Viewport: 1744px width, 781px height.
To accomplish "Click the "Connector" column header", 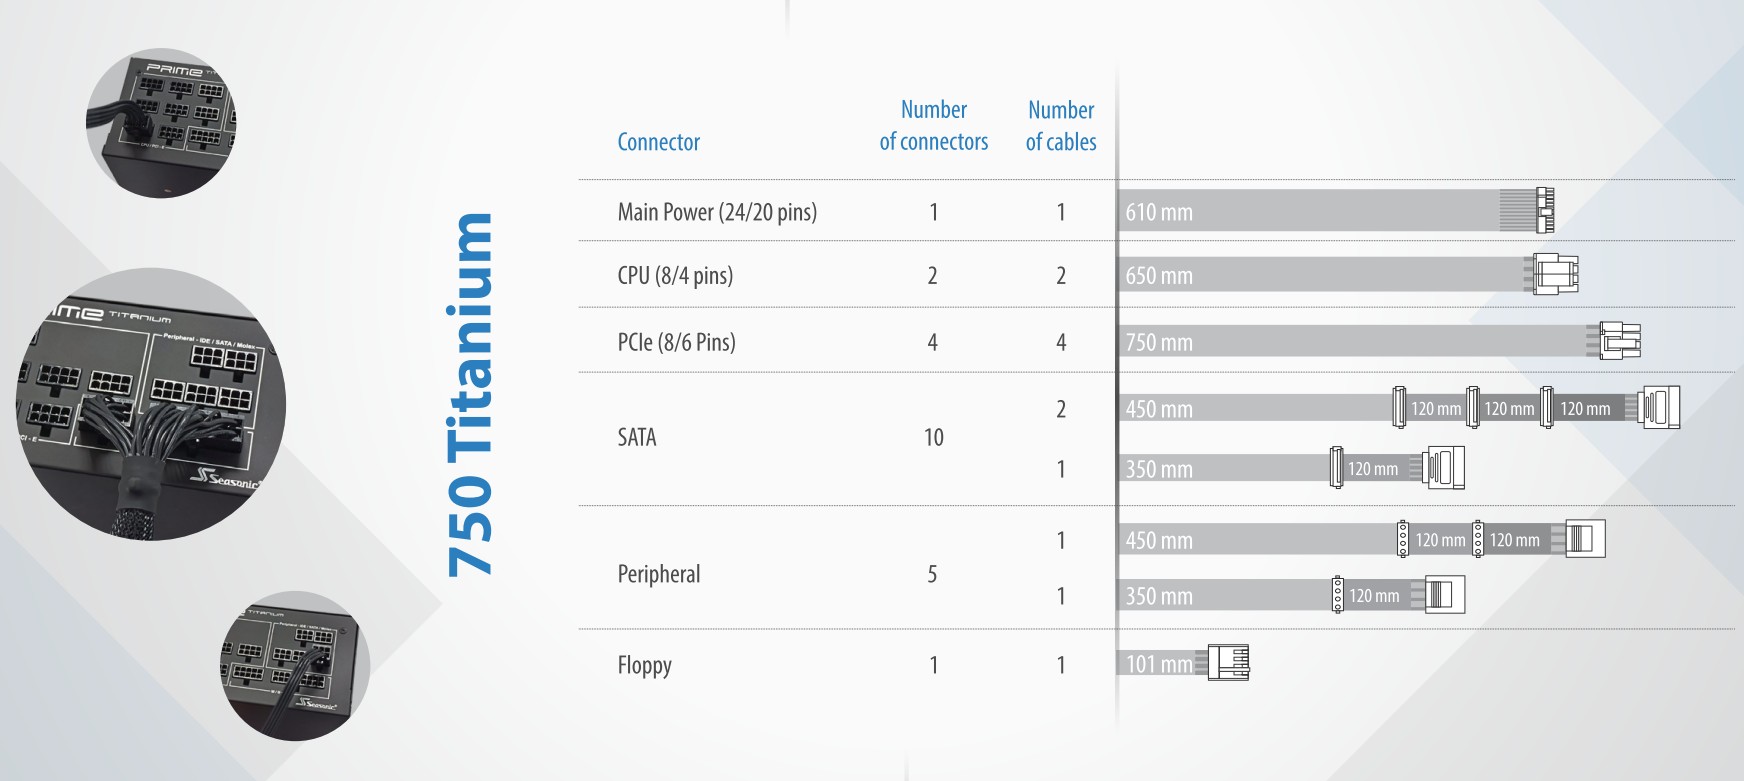I will 658,142.
